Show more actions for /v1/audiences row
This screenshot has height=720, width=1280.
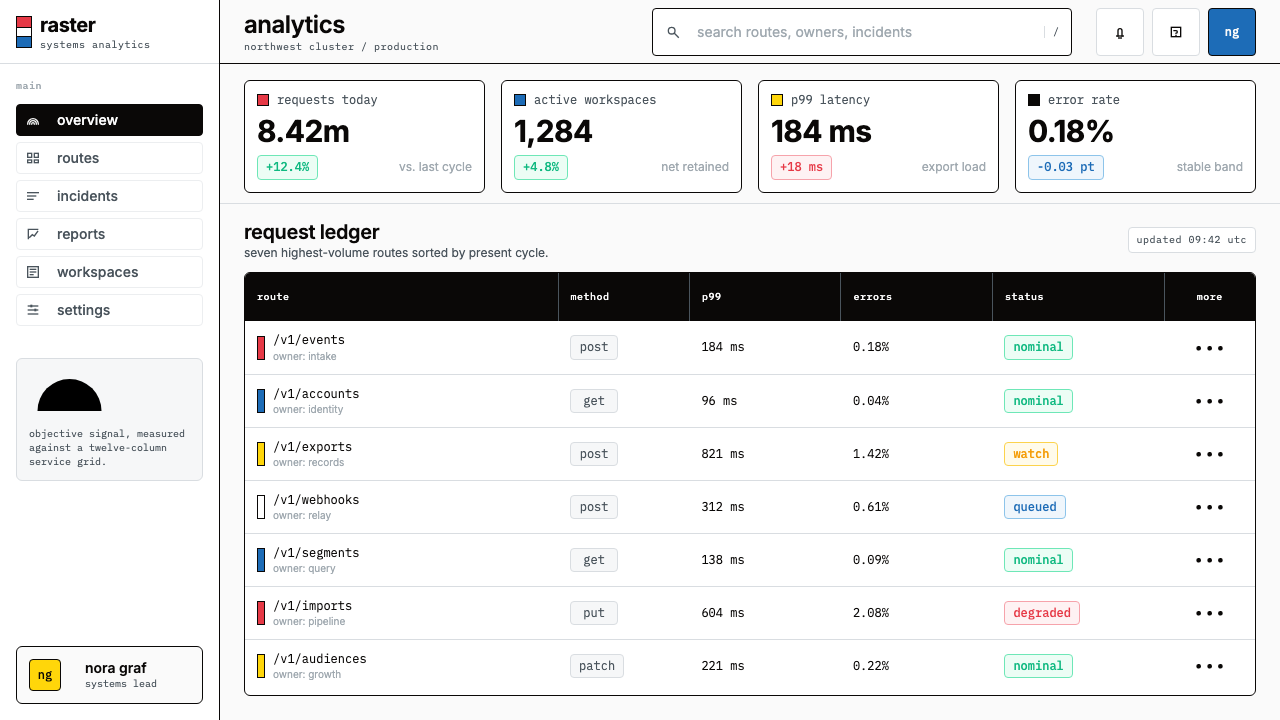(1209, 666)
